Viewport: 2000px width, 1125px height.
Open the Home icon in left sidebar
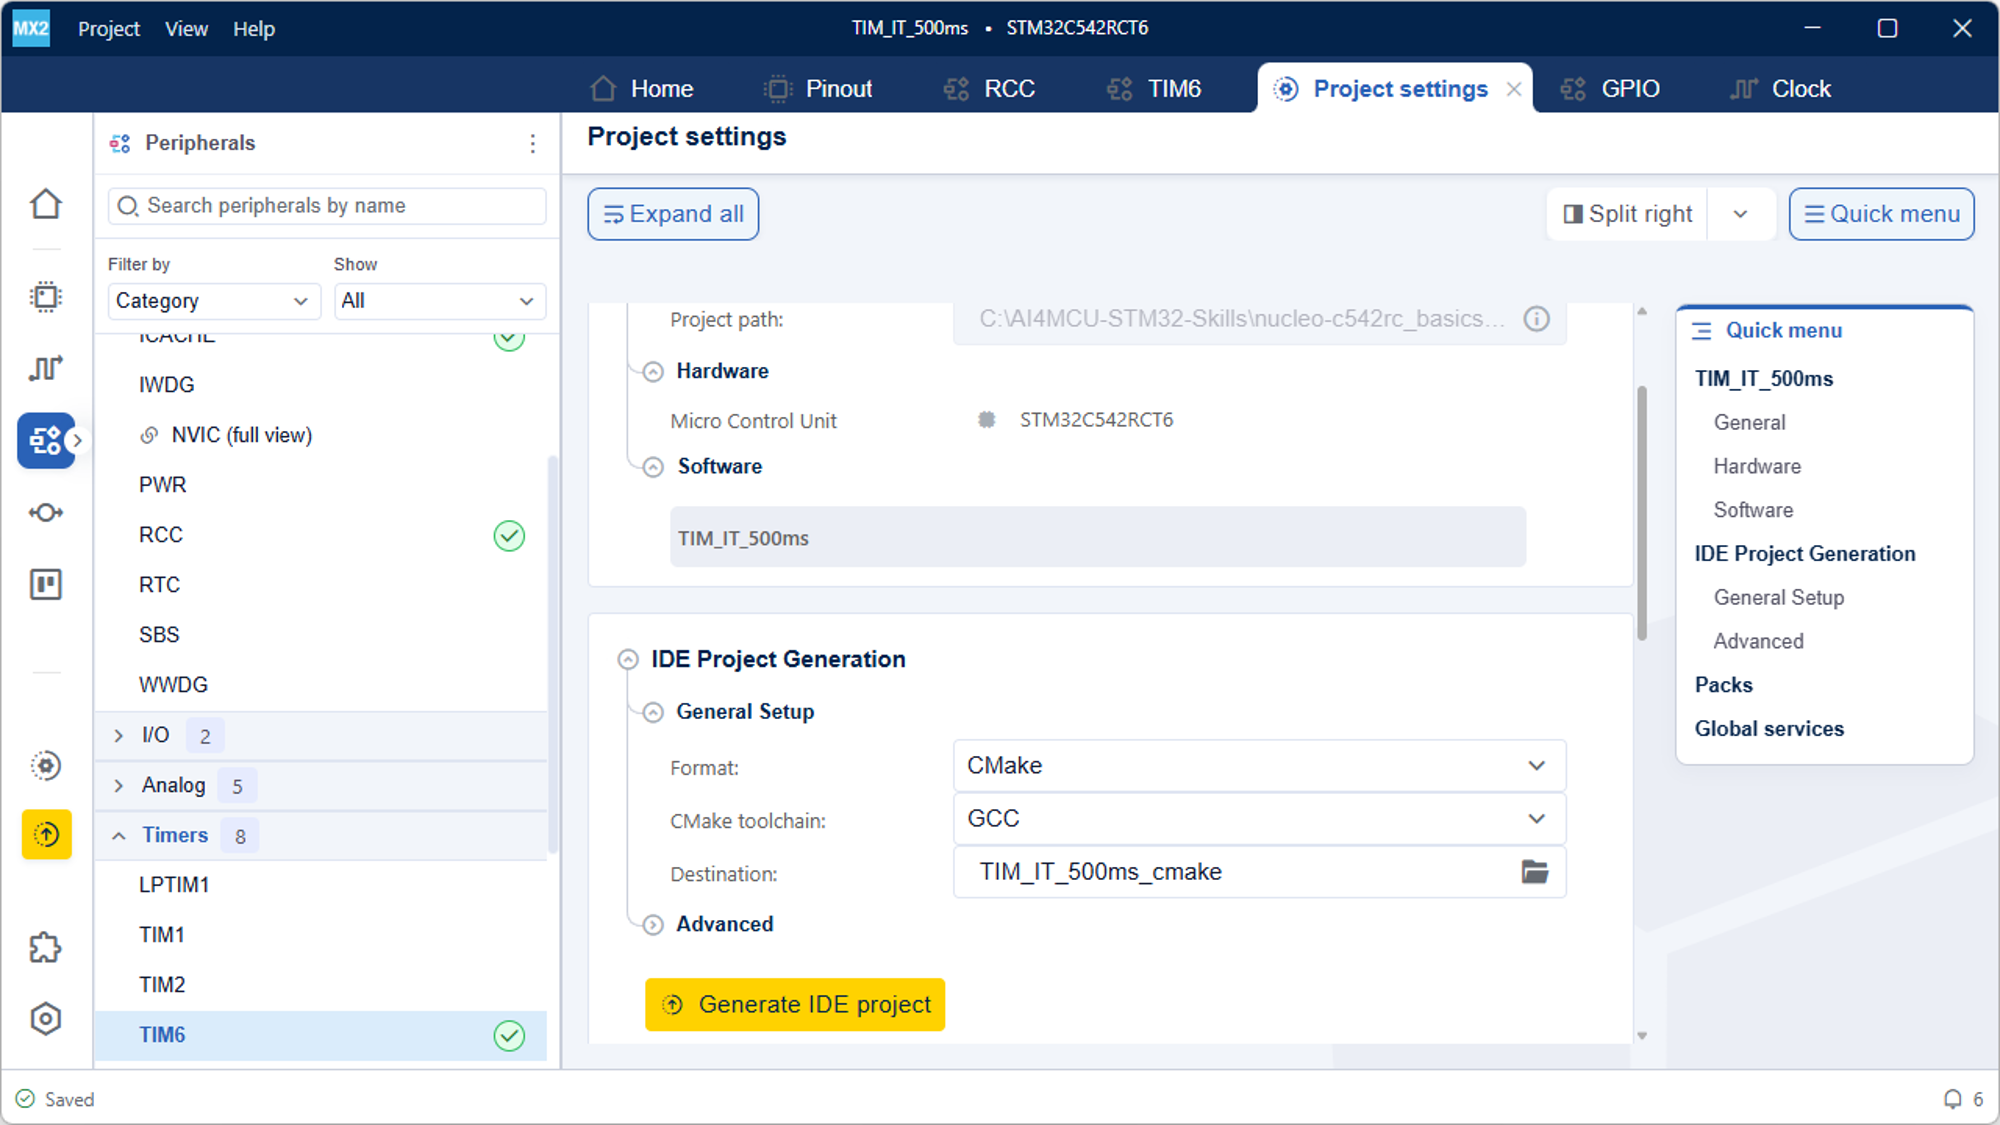click(46, 204)
